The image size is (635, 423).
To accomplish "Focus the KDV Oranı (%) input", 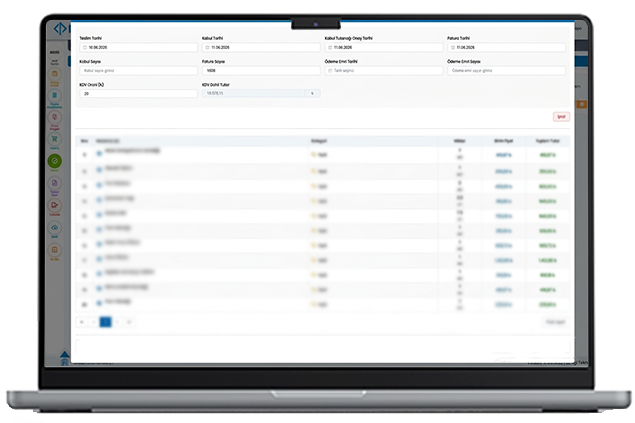I will (139, 94).
